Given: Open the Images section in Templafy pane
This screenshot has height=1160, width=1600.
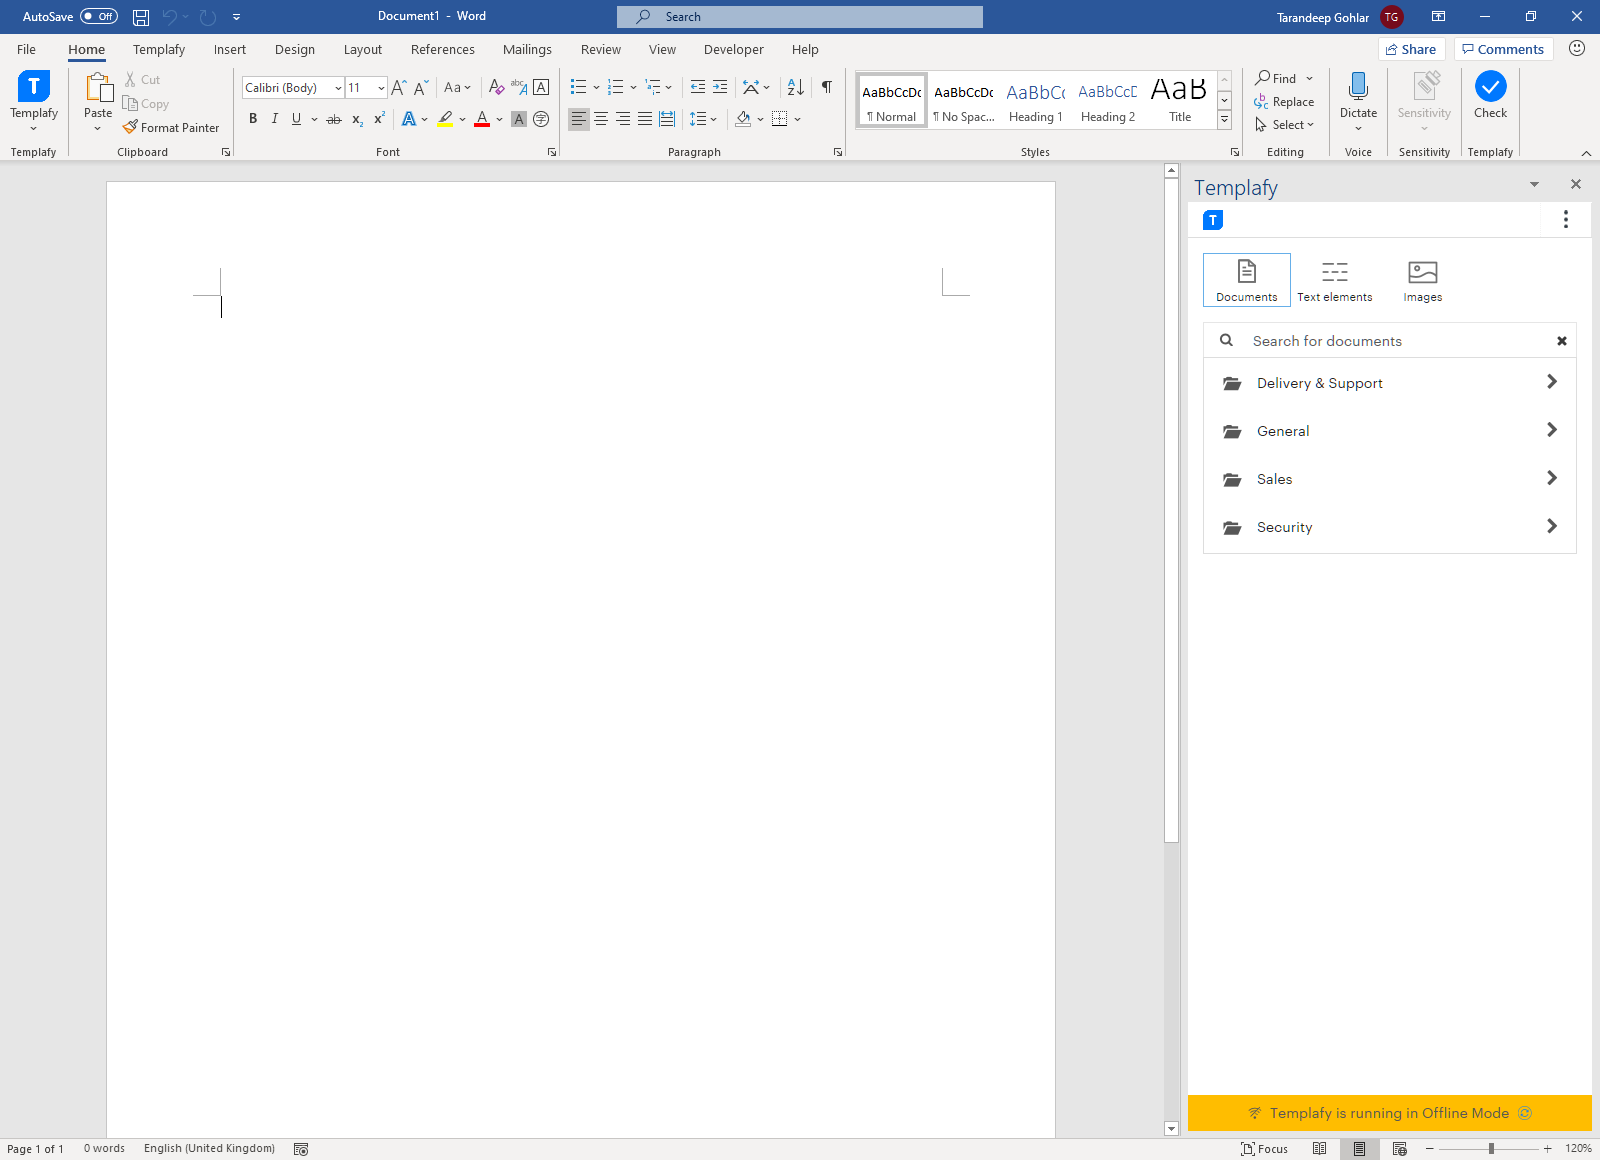Looking at the screenshot, I should pyautogui.click(x=1422, y=280).
